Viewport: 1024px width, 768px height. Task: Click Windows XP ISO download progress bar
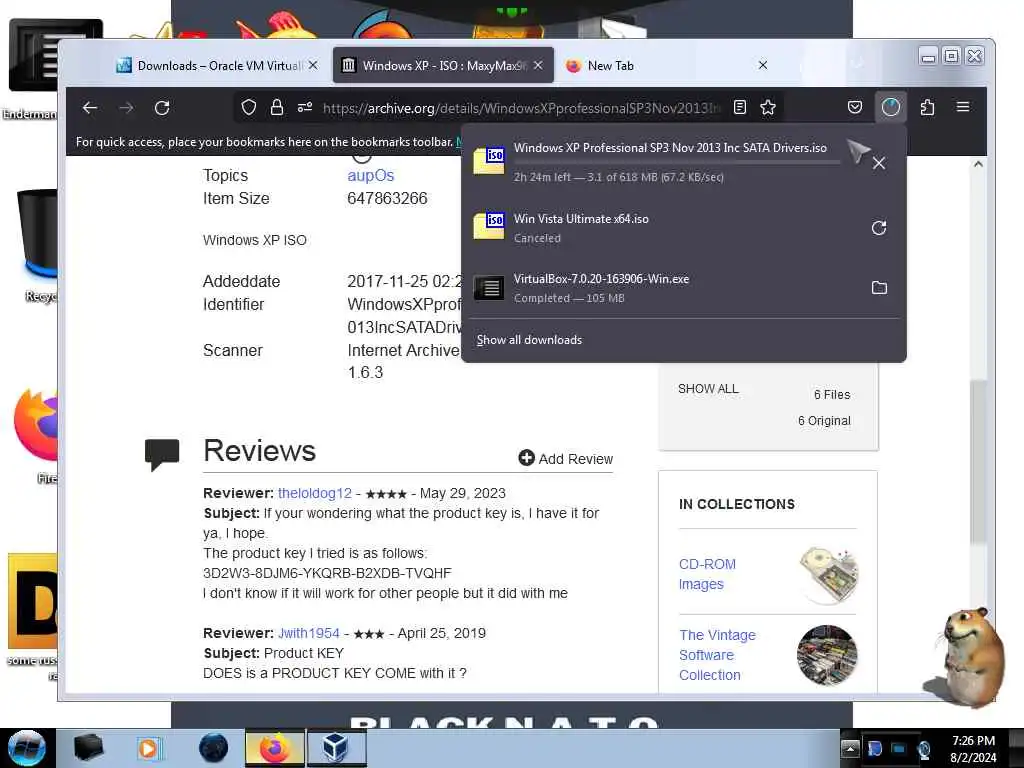pyautogui.click(x=677, y=162)
